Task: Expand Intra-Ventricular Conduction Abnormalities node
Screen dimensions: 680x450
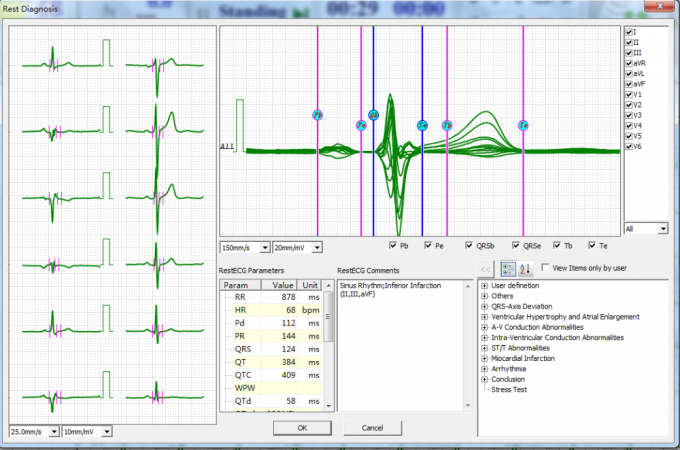Action: 484,338
